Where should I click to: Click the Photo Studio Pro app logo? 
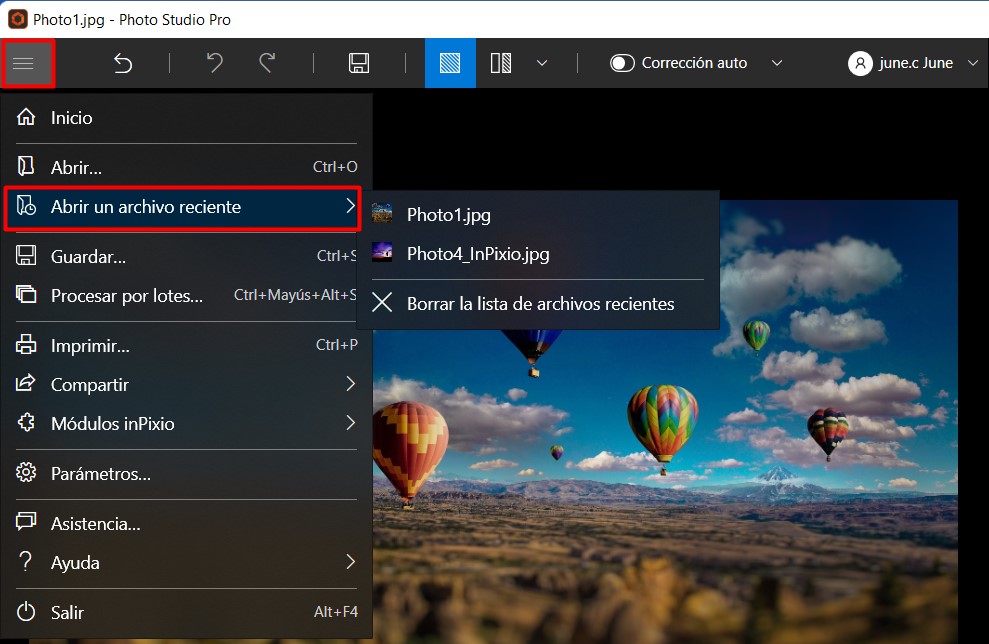[x=17, y=20]
